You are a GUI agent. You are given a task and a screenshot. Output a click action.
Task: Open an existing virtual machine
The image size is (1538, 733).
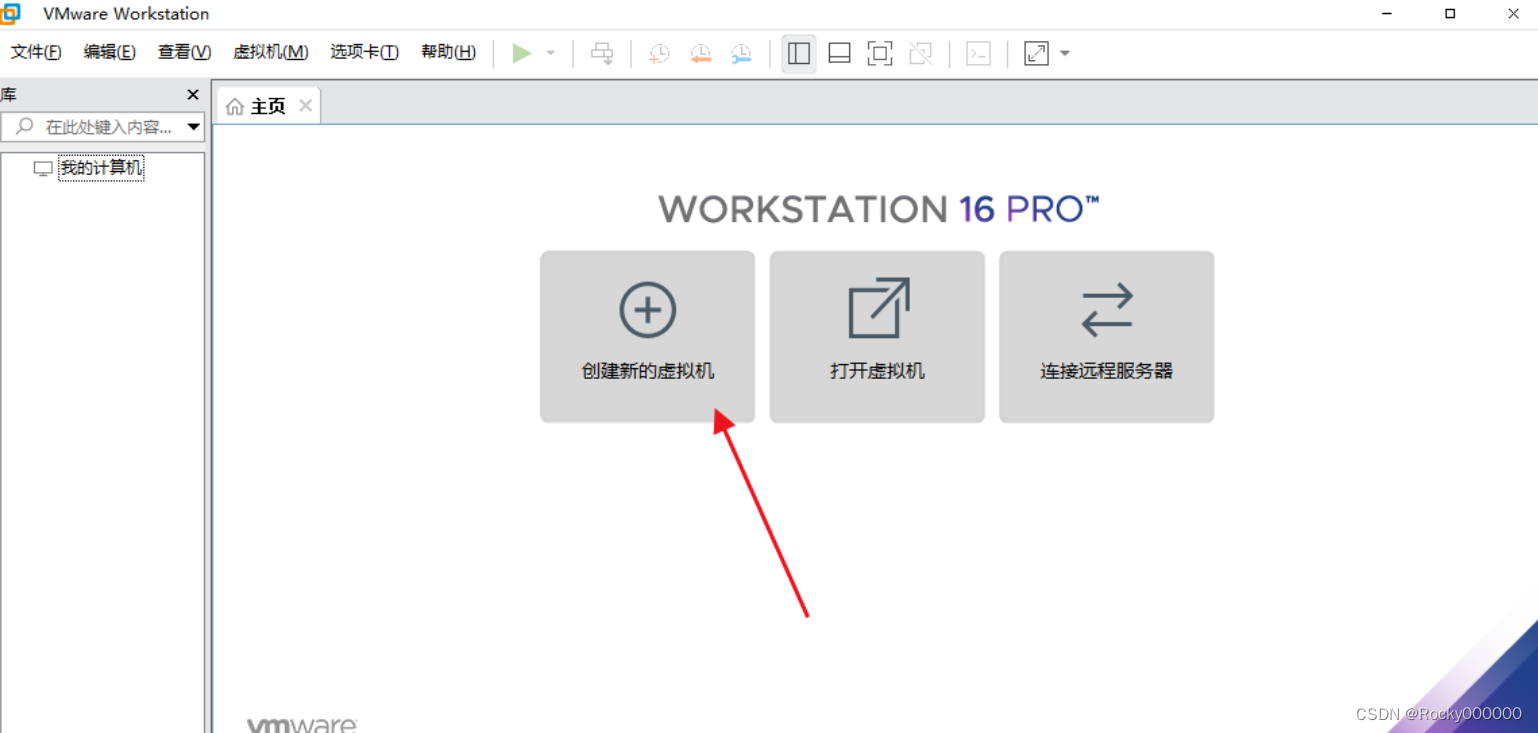pos(877,335)
